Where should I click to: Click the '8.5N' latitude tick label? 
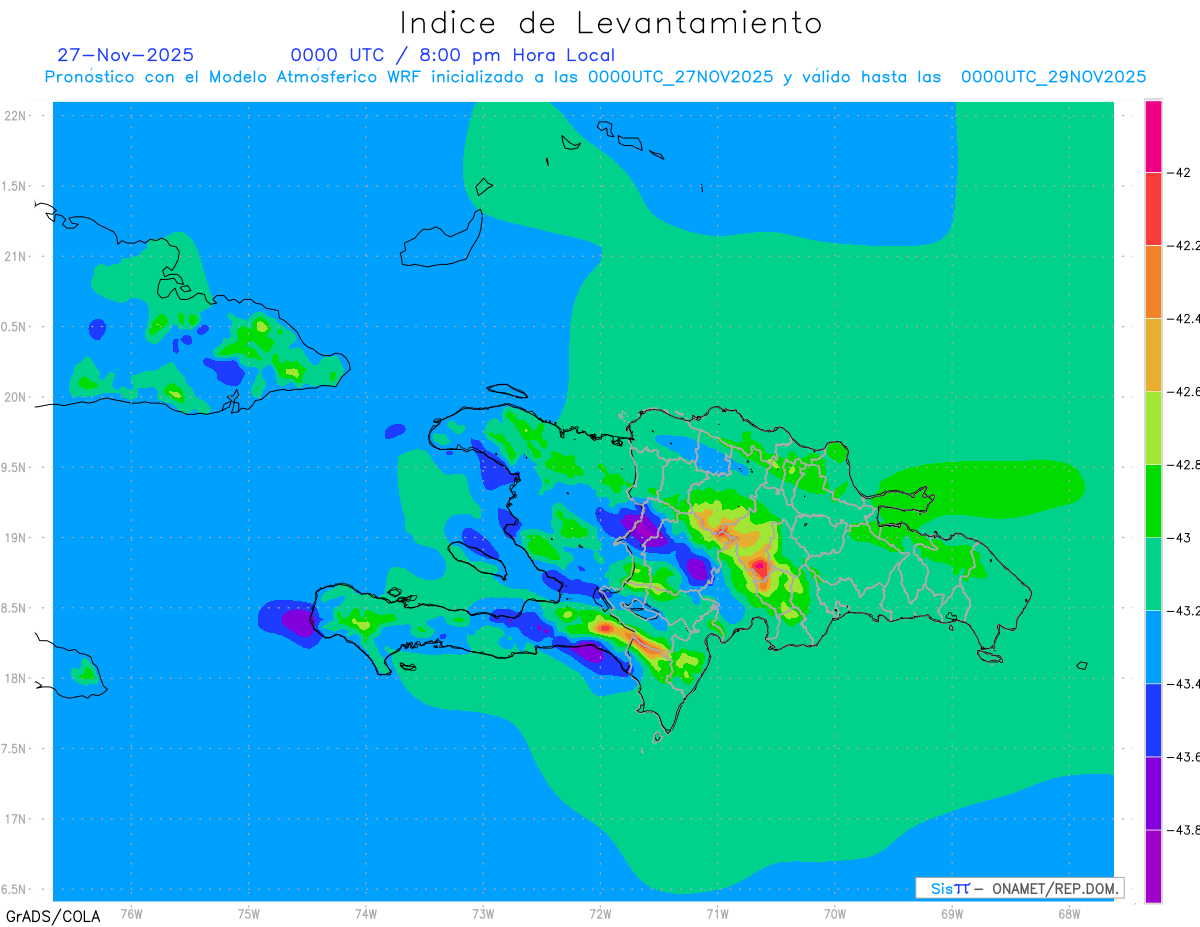[14, 608]
